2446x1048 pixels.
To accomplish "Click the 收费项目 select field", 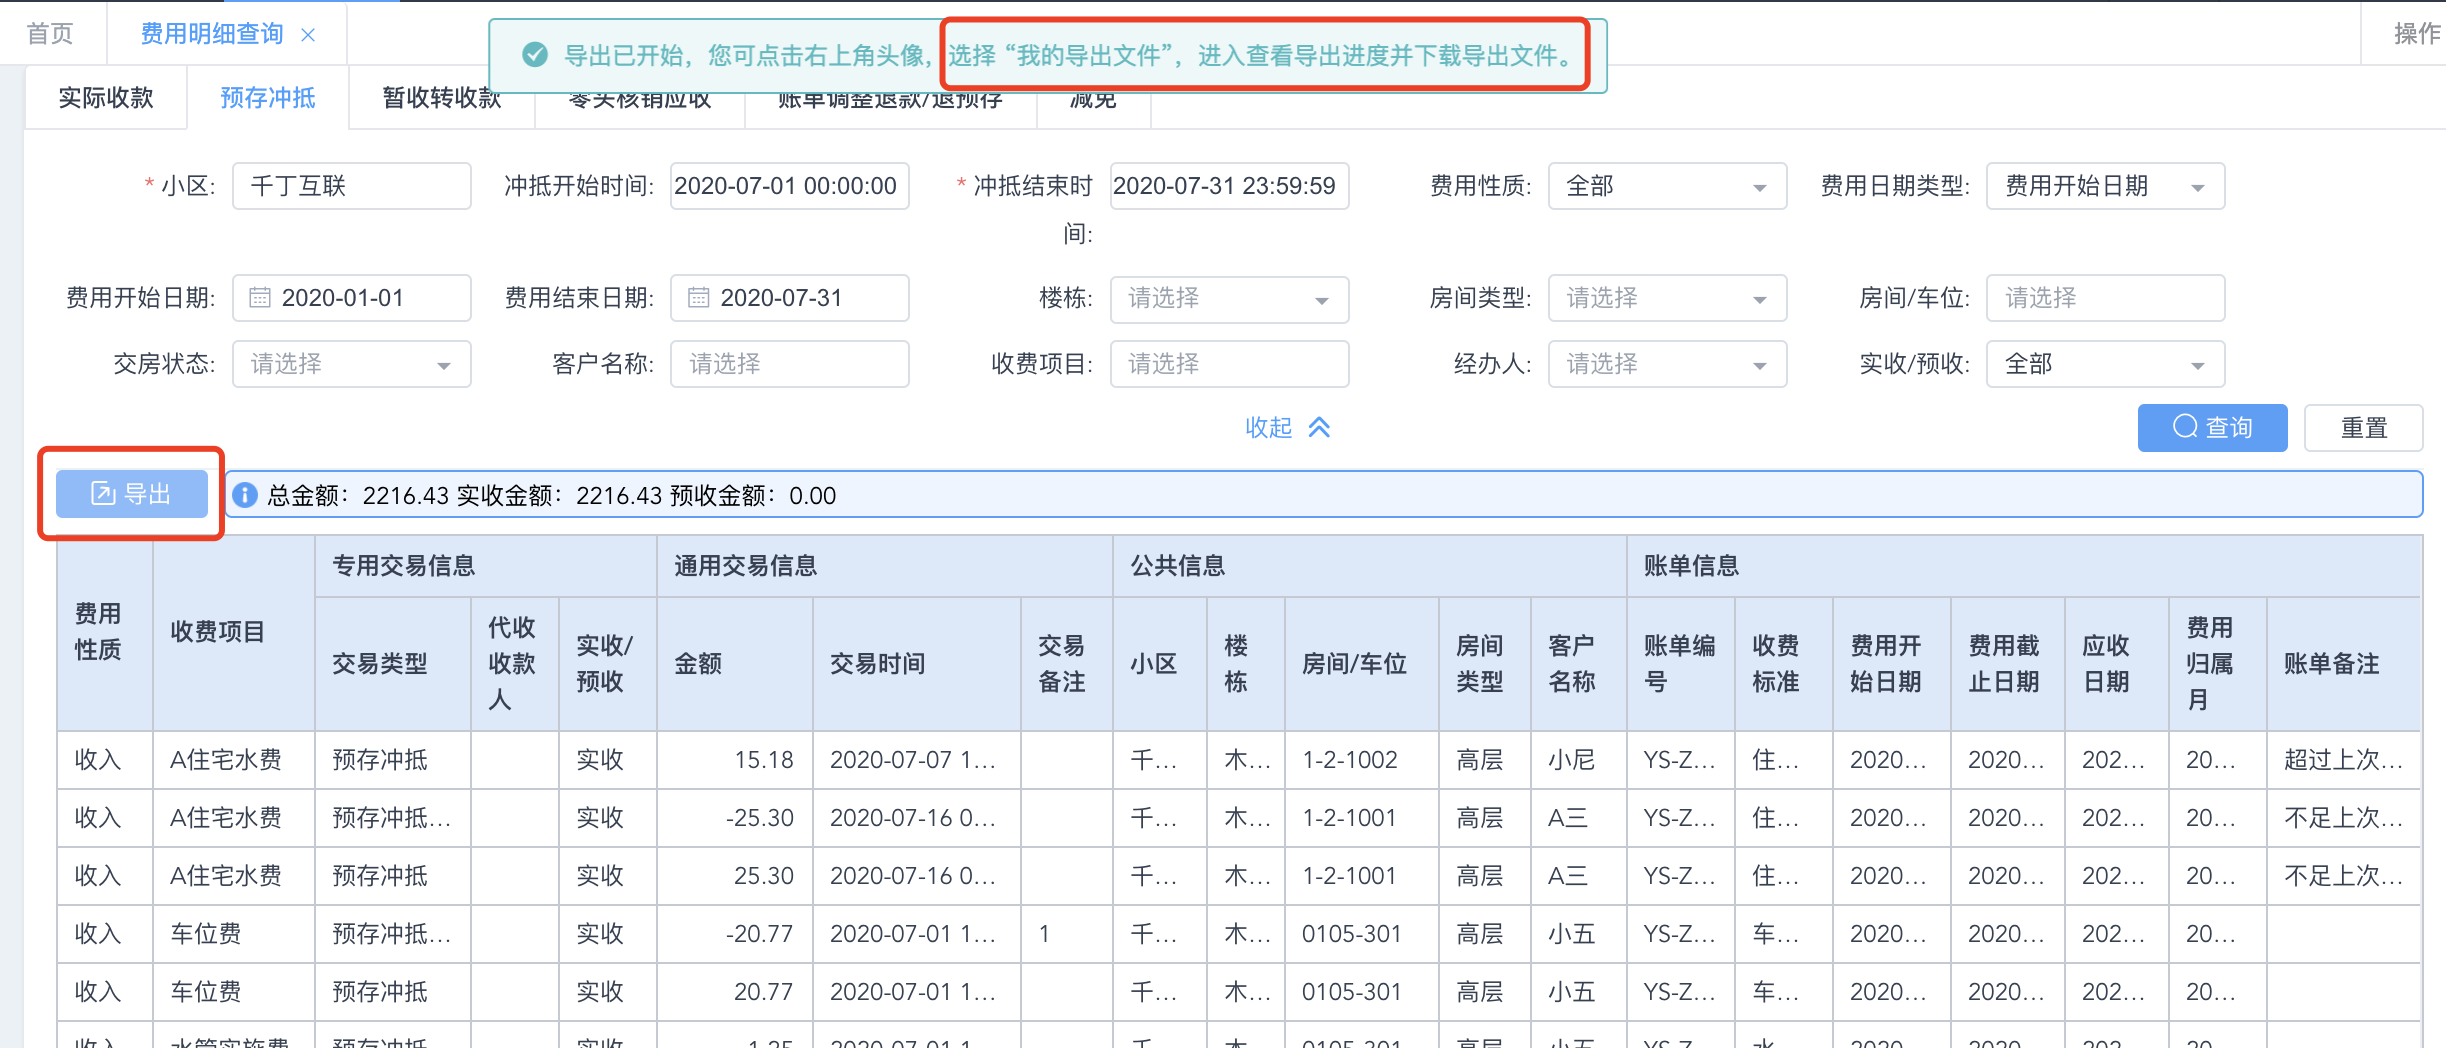I will [1229, 364].
